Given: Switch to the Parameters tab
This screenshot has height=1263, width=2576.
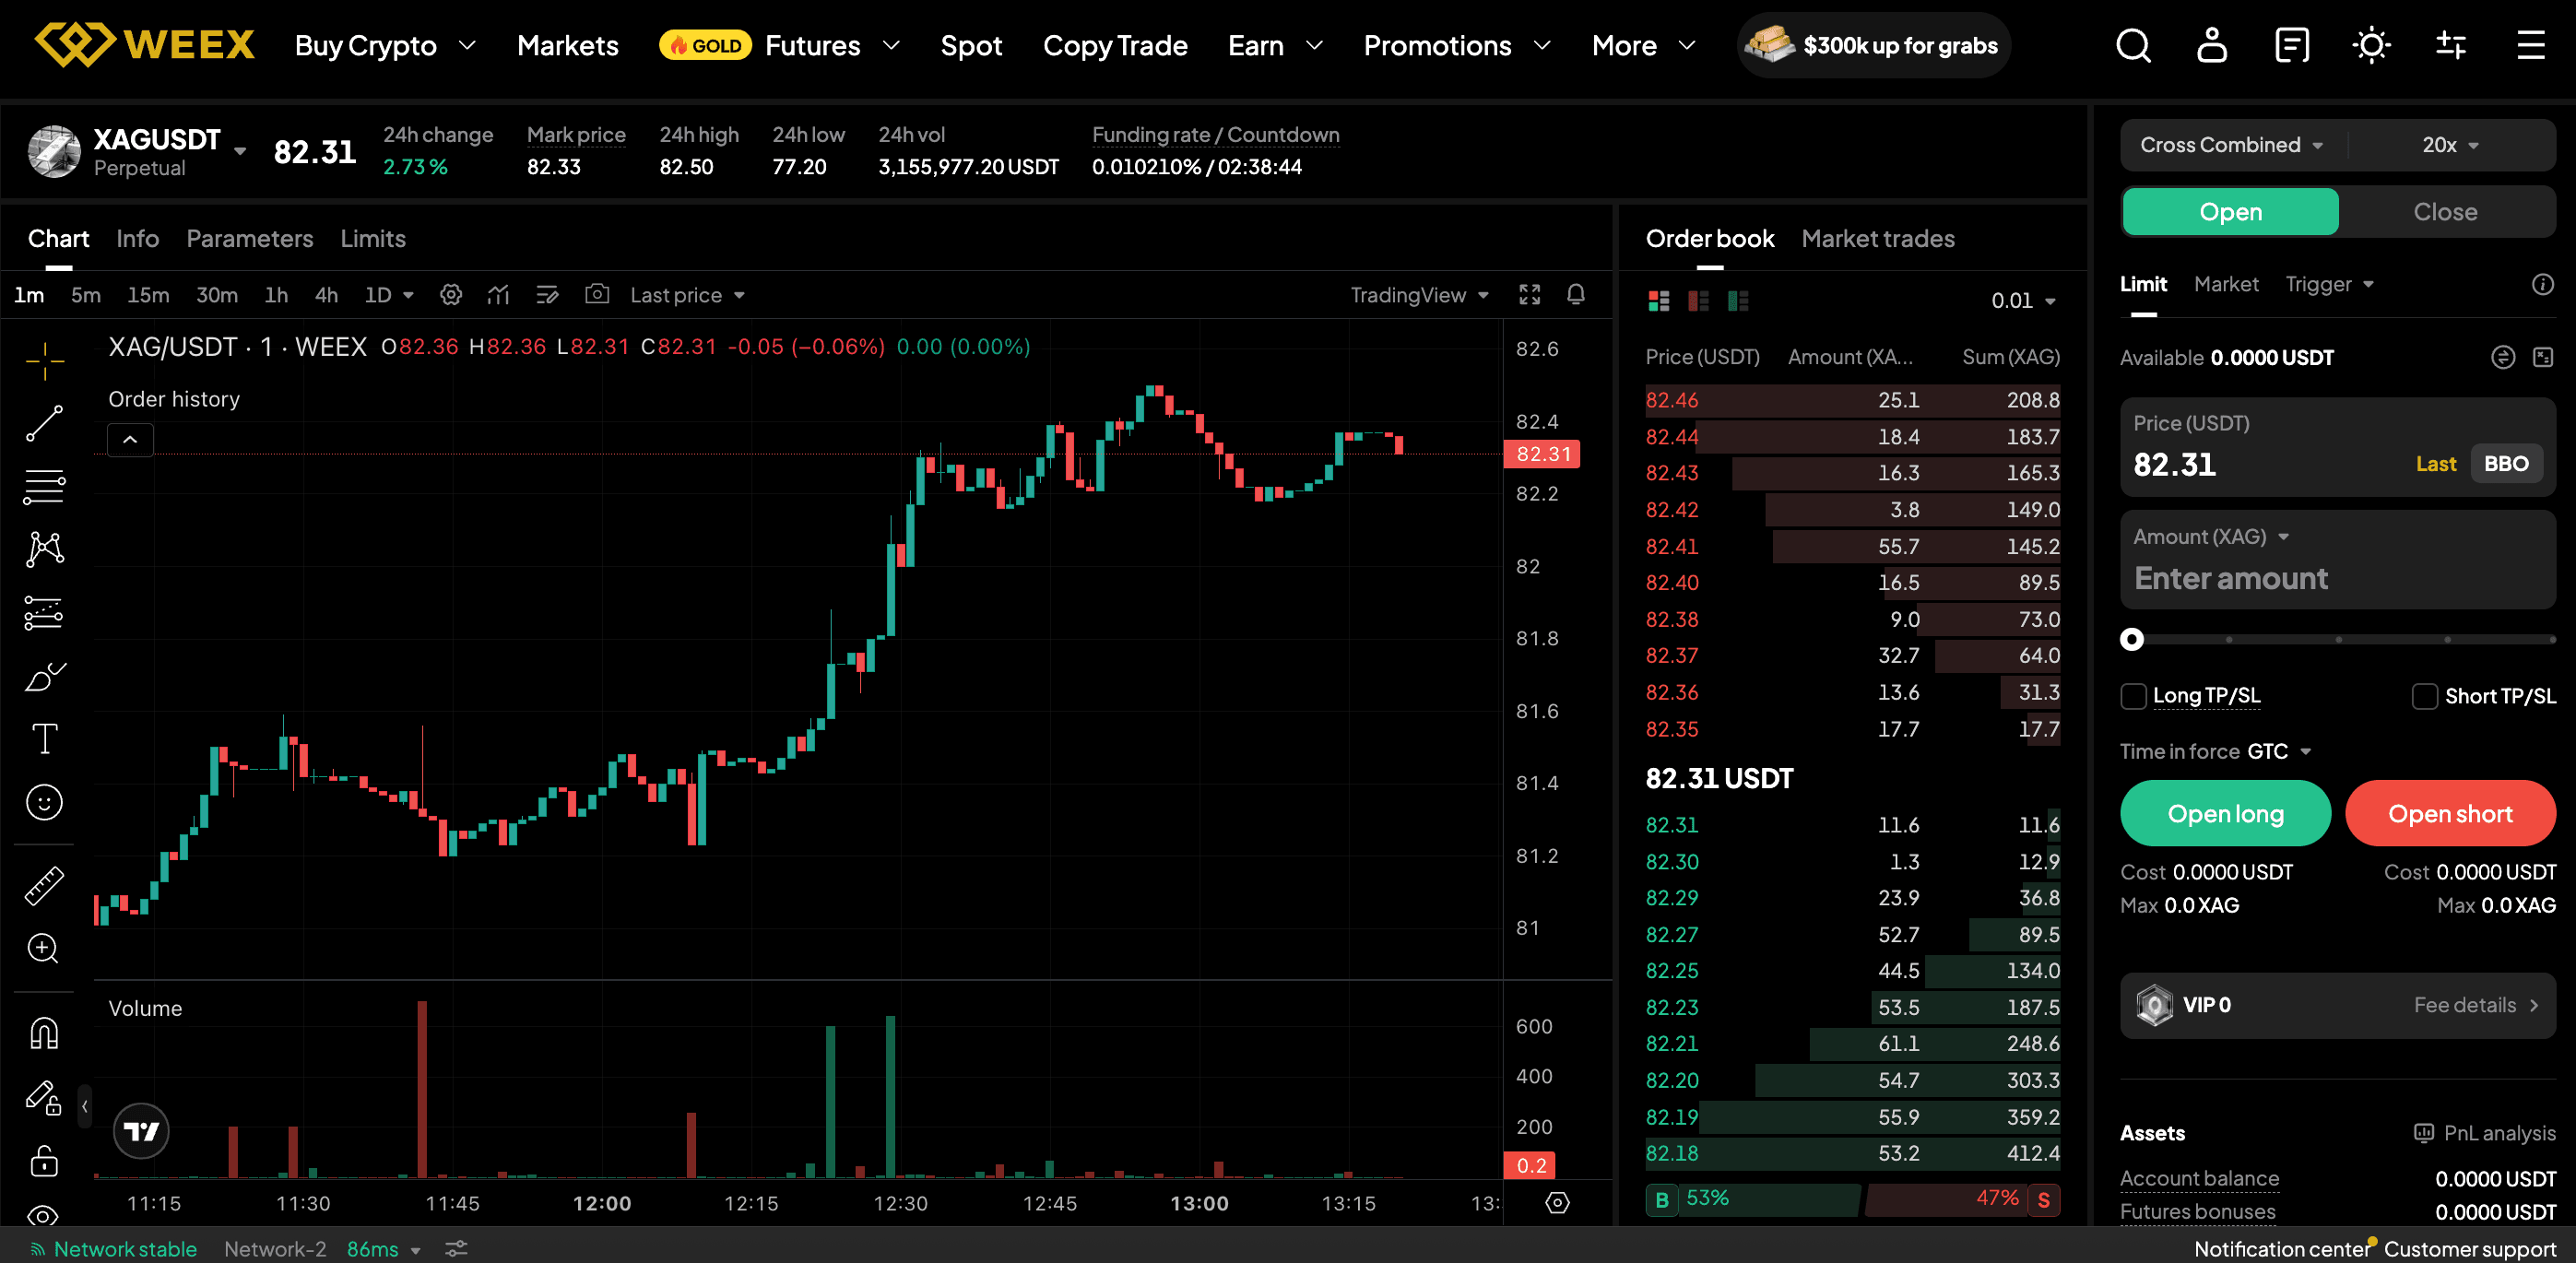Looking at the screenshot, I should point(249,238).
